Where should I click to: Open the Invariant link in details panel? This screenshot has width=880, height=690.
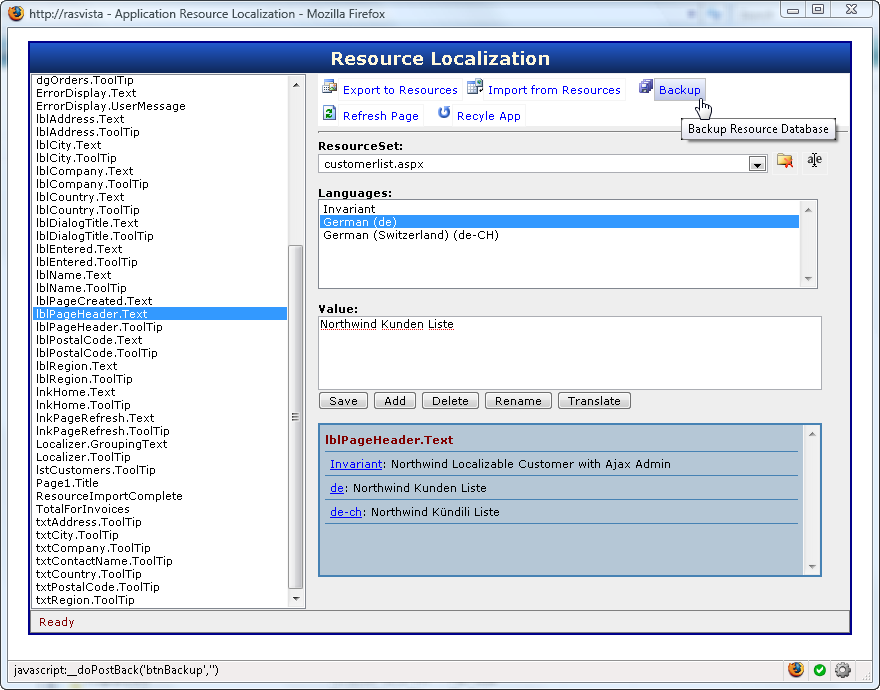pyautogui.click(x=356, y=464)
